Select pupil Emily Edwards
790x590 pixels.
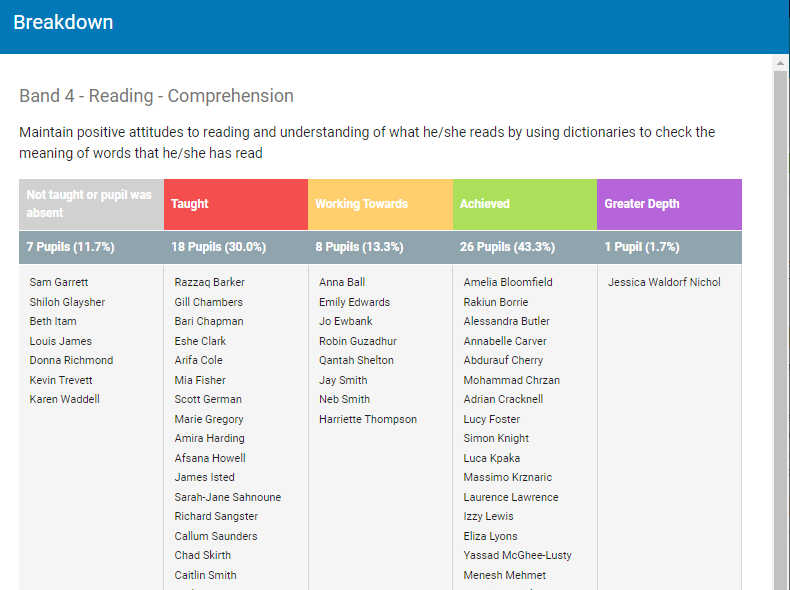[x=355, y=302]
